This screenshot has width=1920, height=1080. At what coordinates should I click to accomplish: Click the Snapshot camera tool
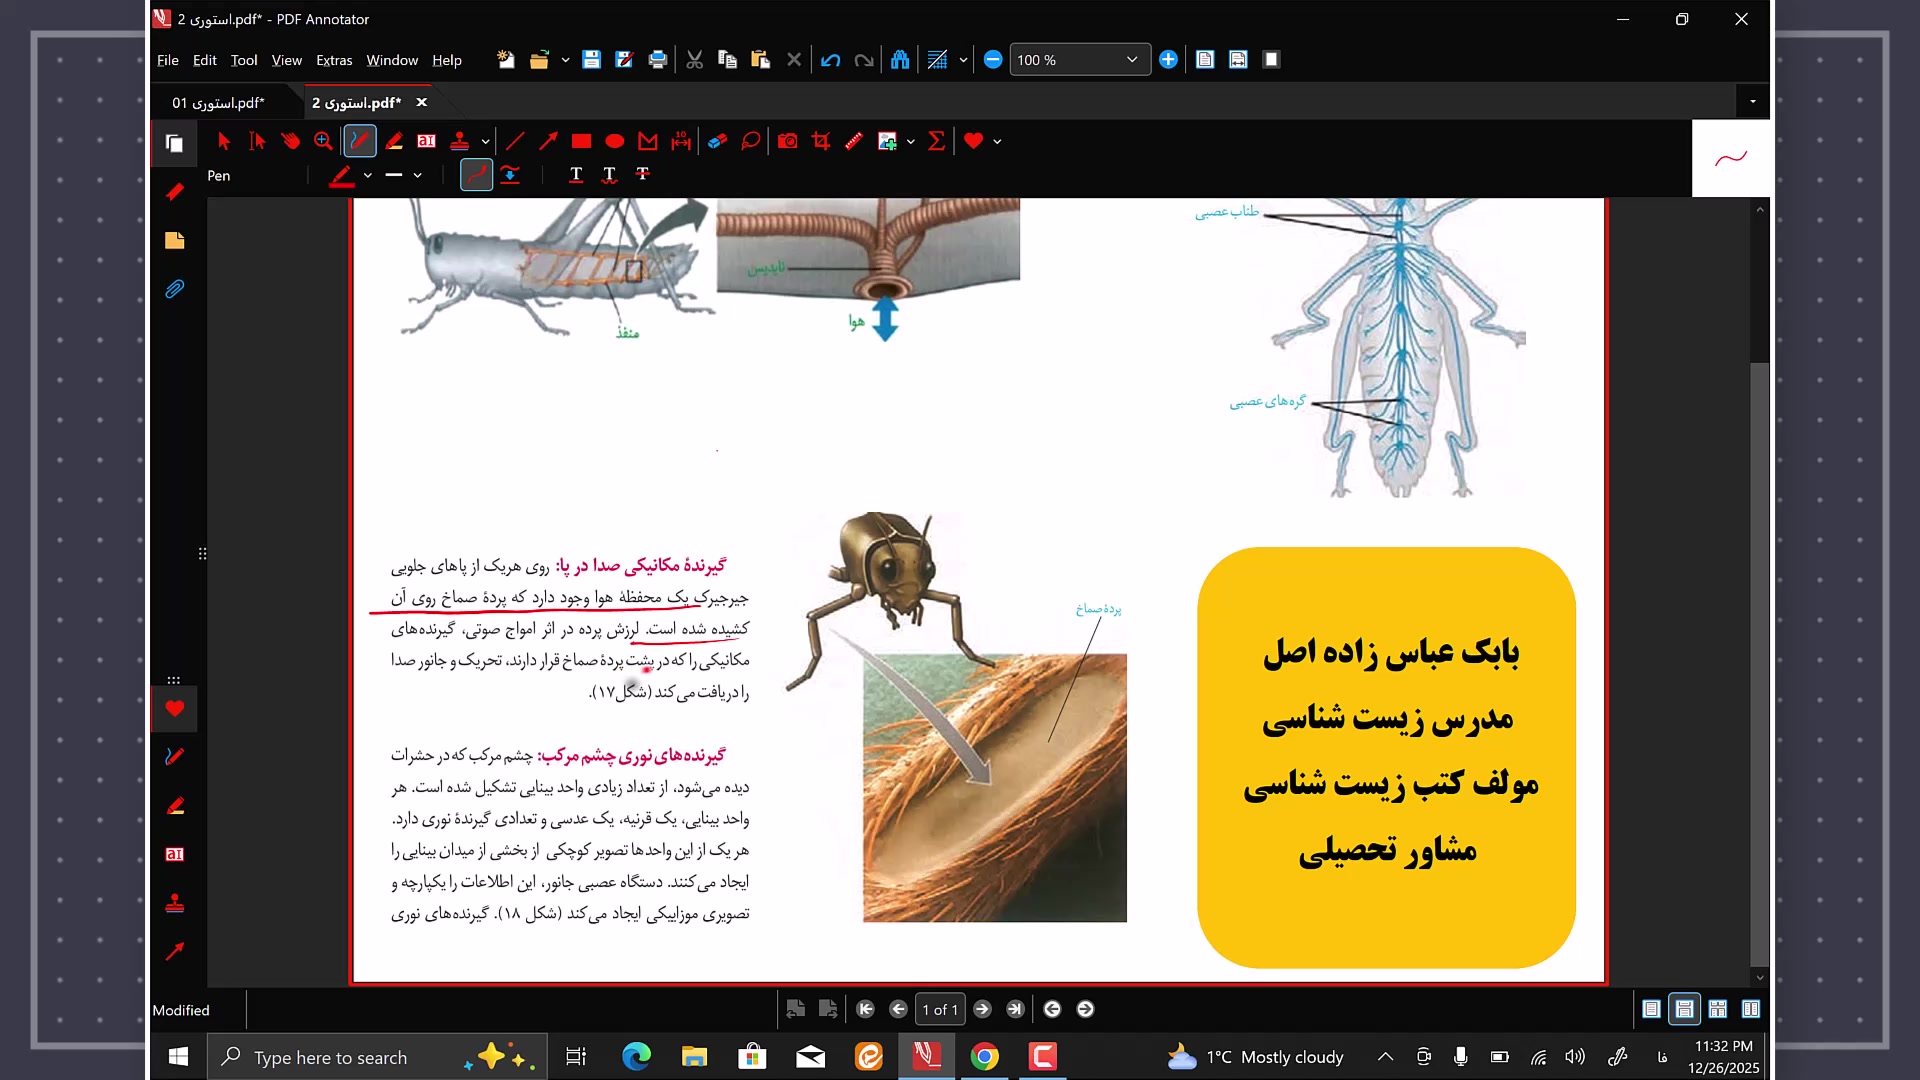(x=788, y=141)
